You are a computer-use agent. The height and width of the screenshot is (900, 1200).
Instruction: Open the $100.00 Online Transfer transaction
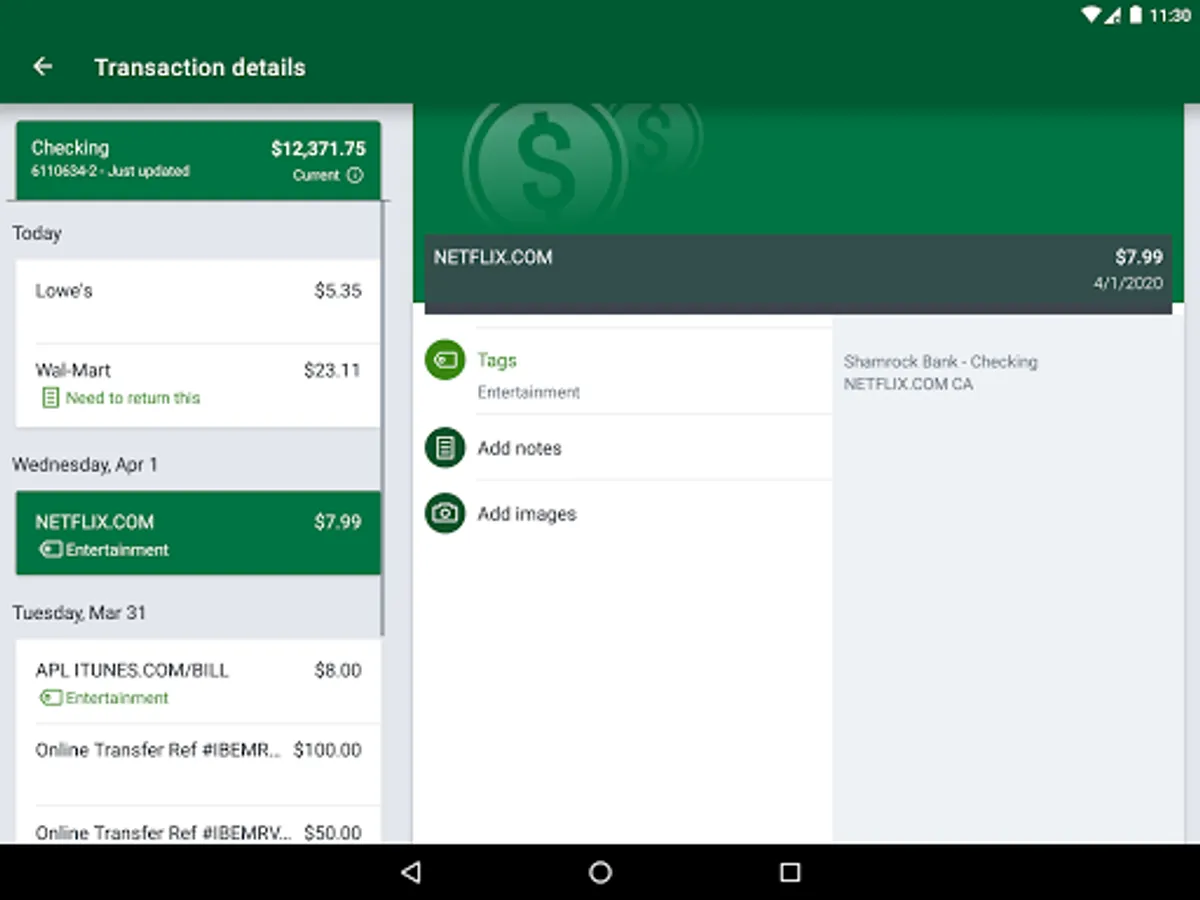tap(198, 764)
